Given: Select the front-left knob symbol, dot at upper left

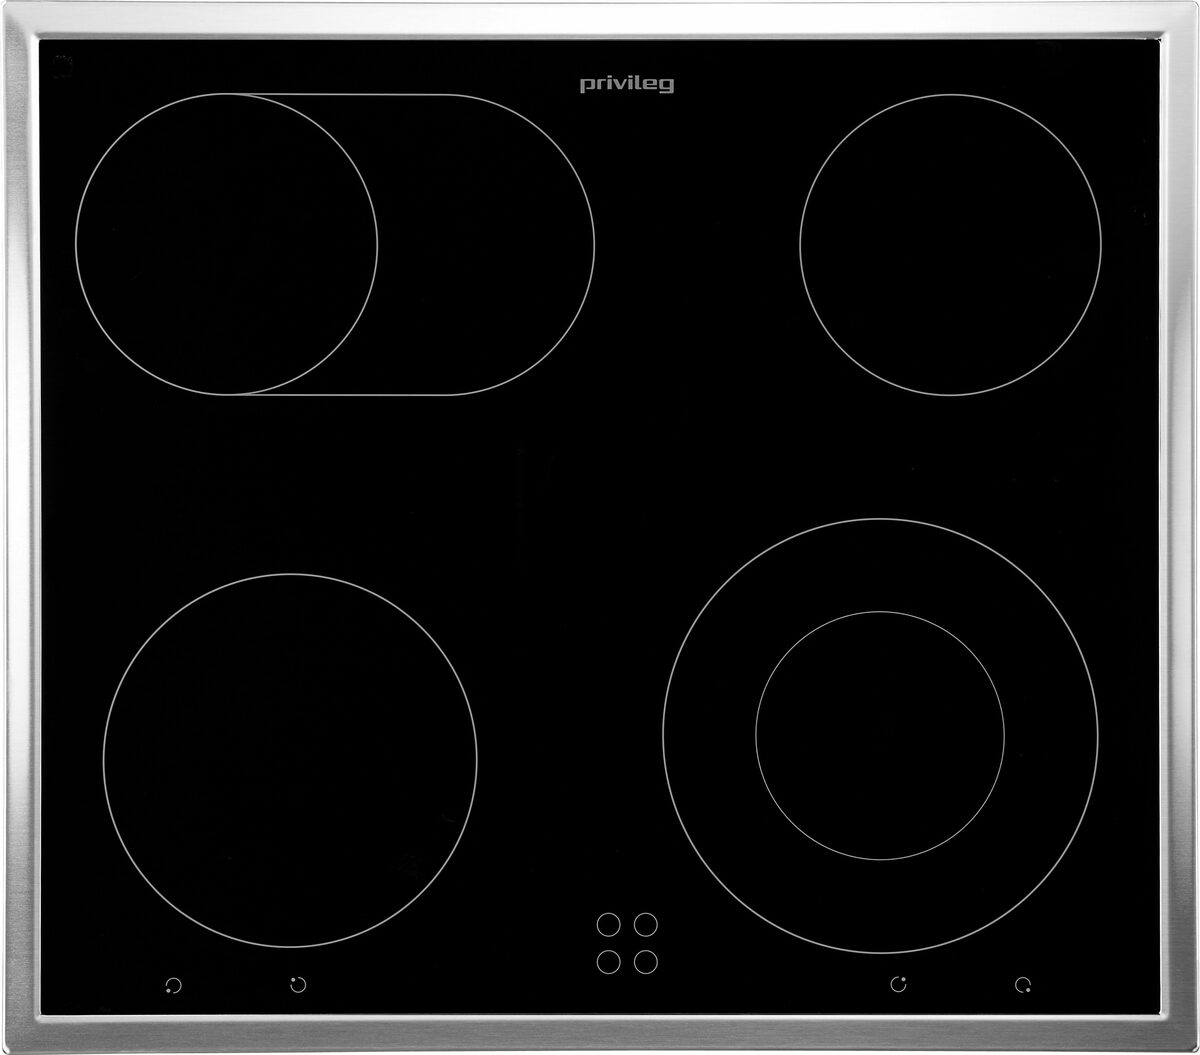Looking at the screenshot, I should click(x=297, y=985).
